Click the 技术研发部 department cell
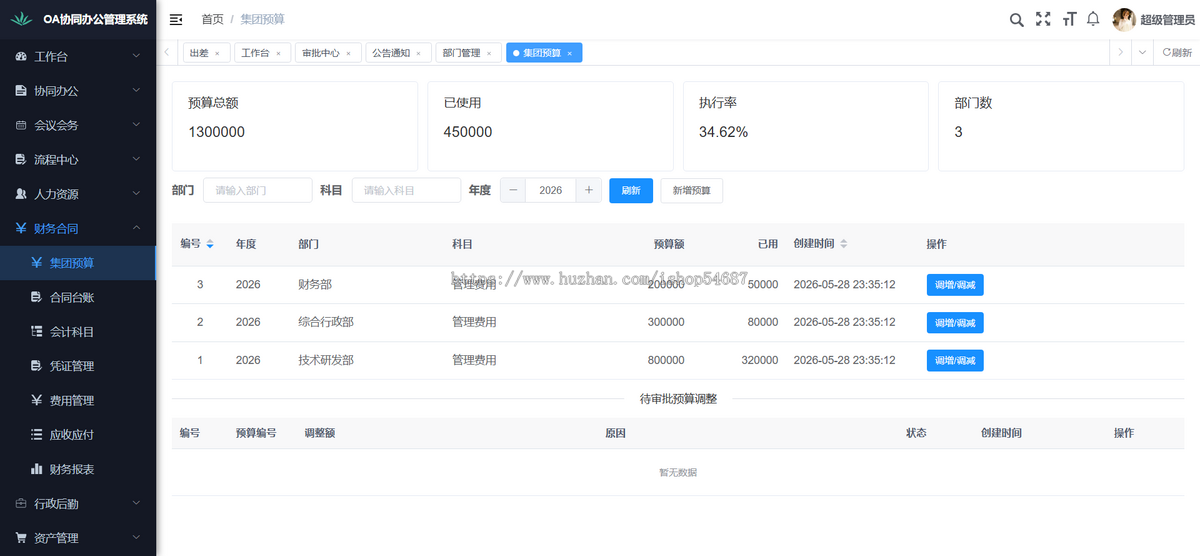The image size is (1200, 556). [x=326, y=360]
